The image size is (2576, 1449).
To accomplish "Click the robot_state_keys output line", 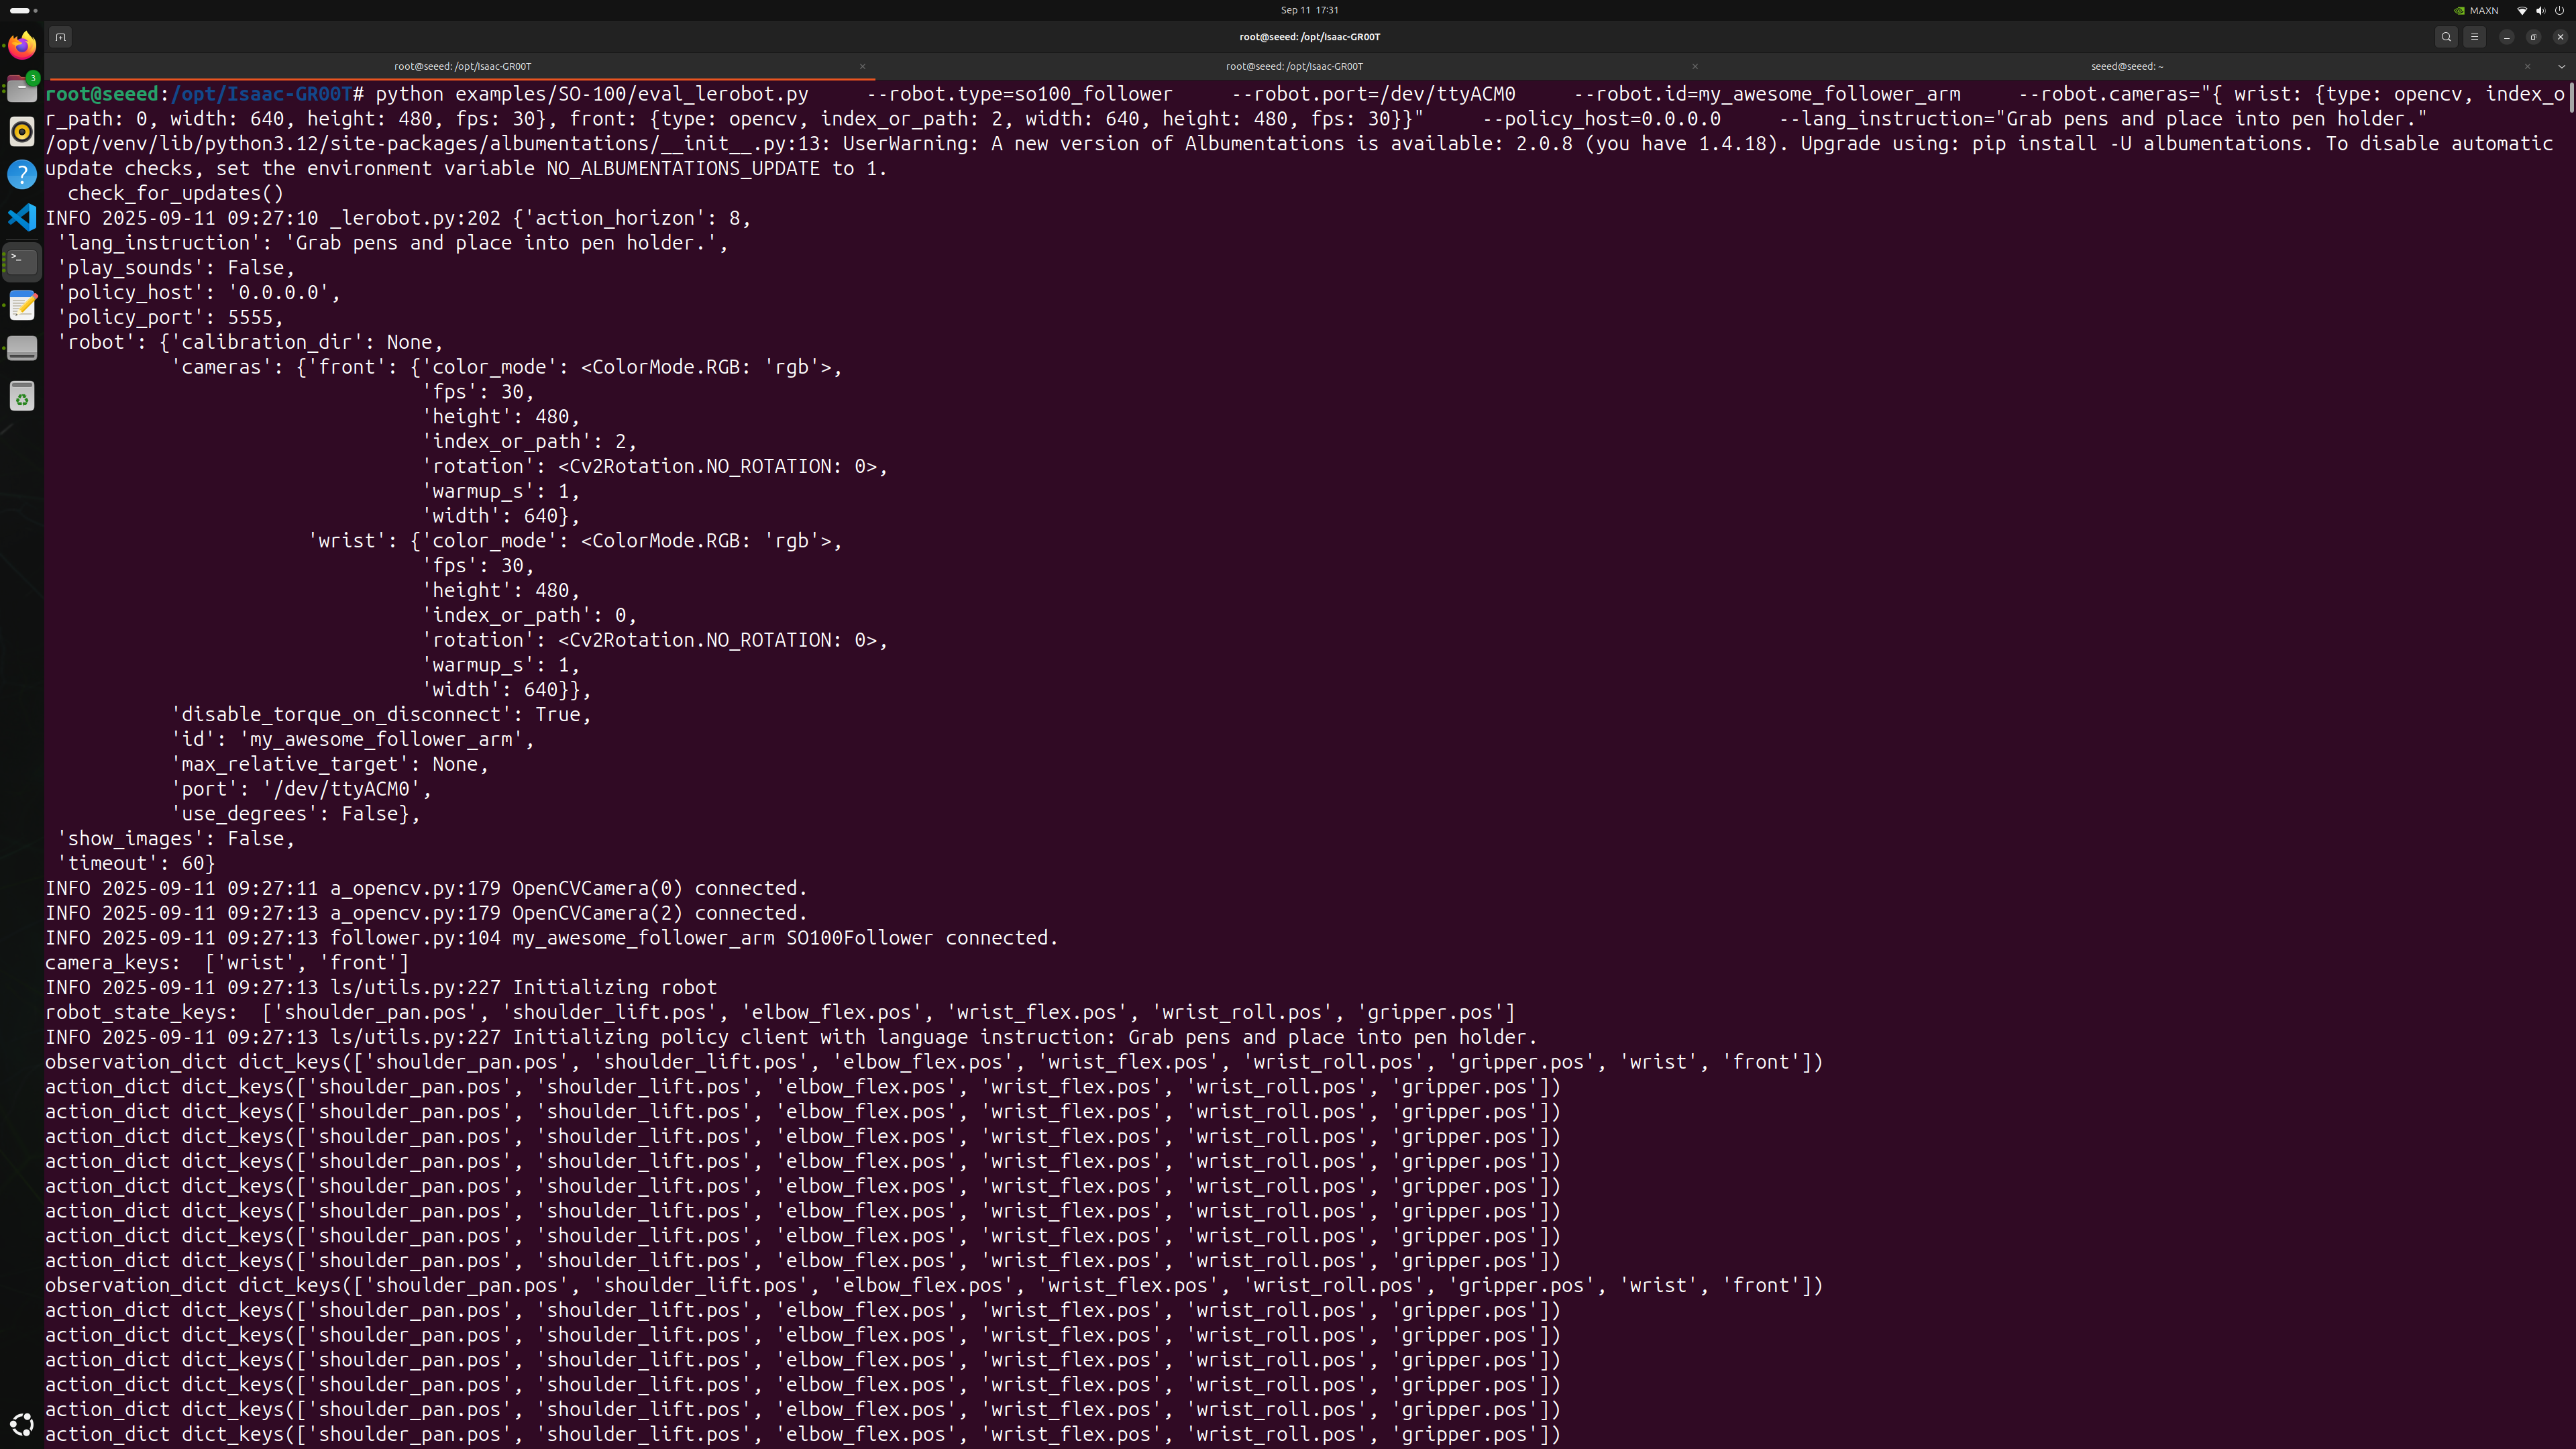I will pyautogui.click(x=780, y=1012).
